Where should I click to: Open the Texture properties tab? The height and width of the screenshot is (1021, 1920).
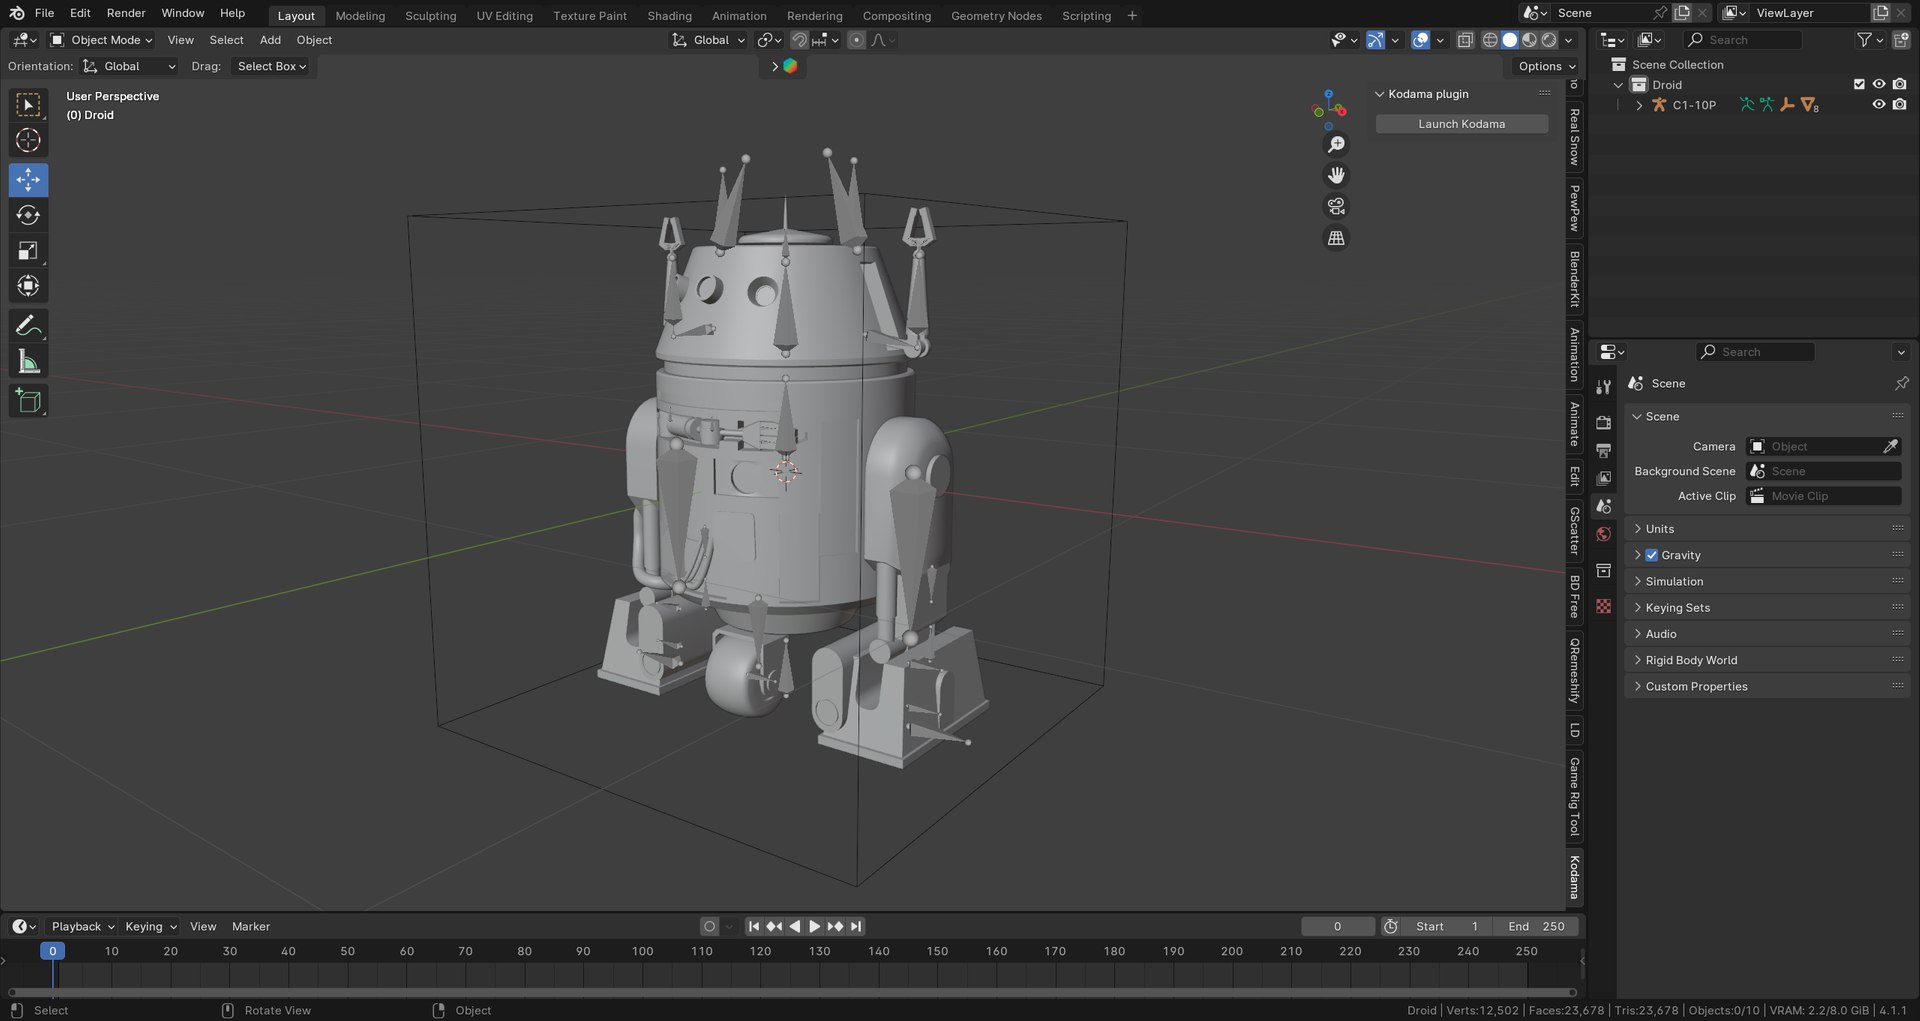(1603, 606)
